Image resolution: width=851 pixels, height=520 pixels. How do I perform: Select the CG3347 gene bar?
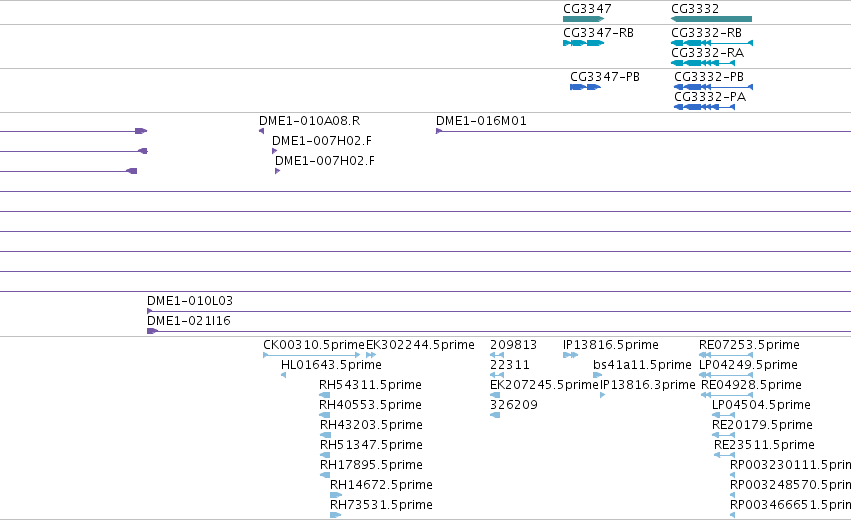[583, 19]
